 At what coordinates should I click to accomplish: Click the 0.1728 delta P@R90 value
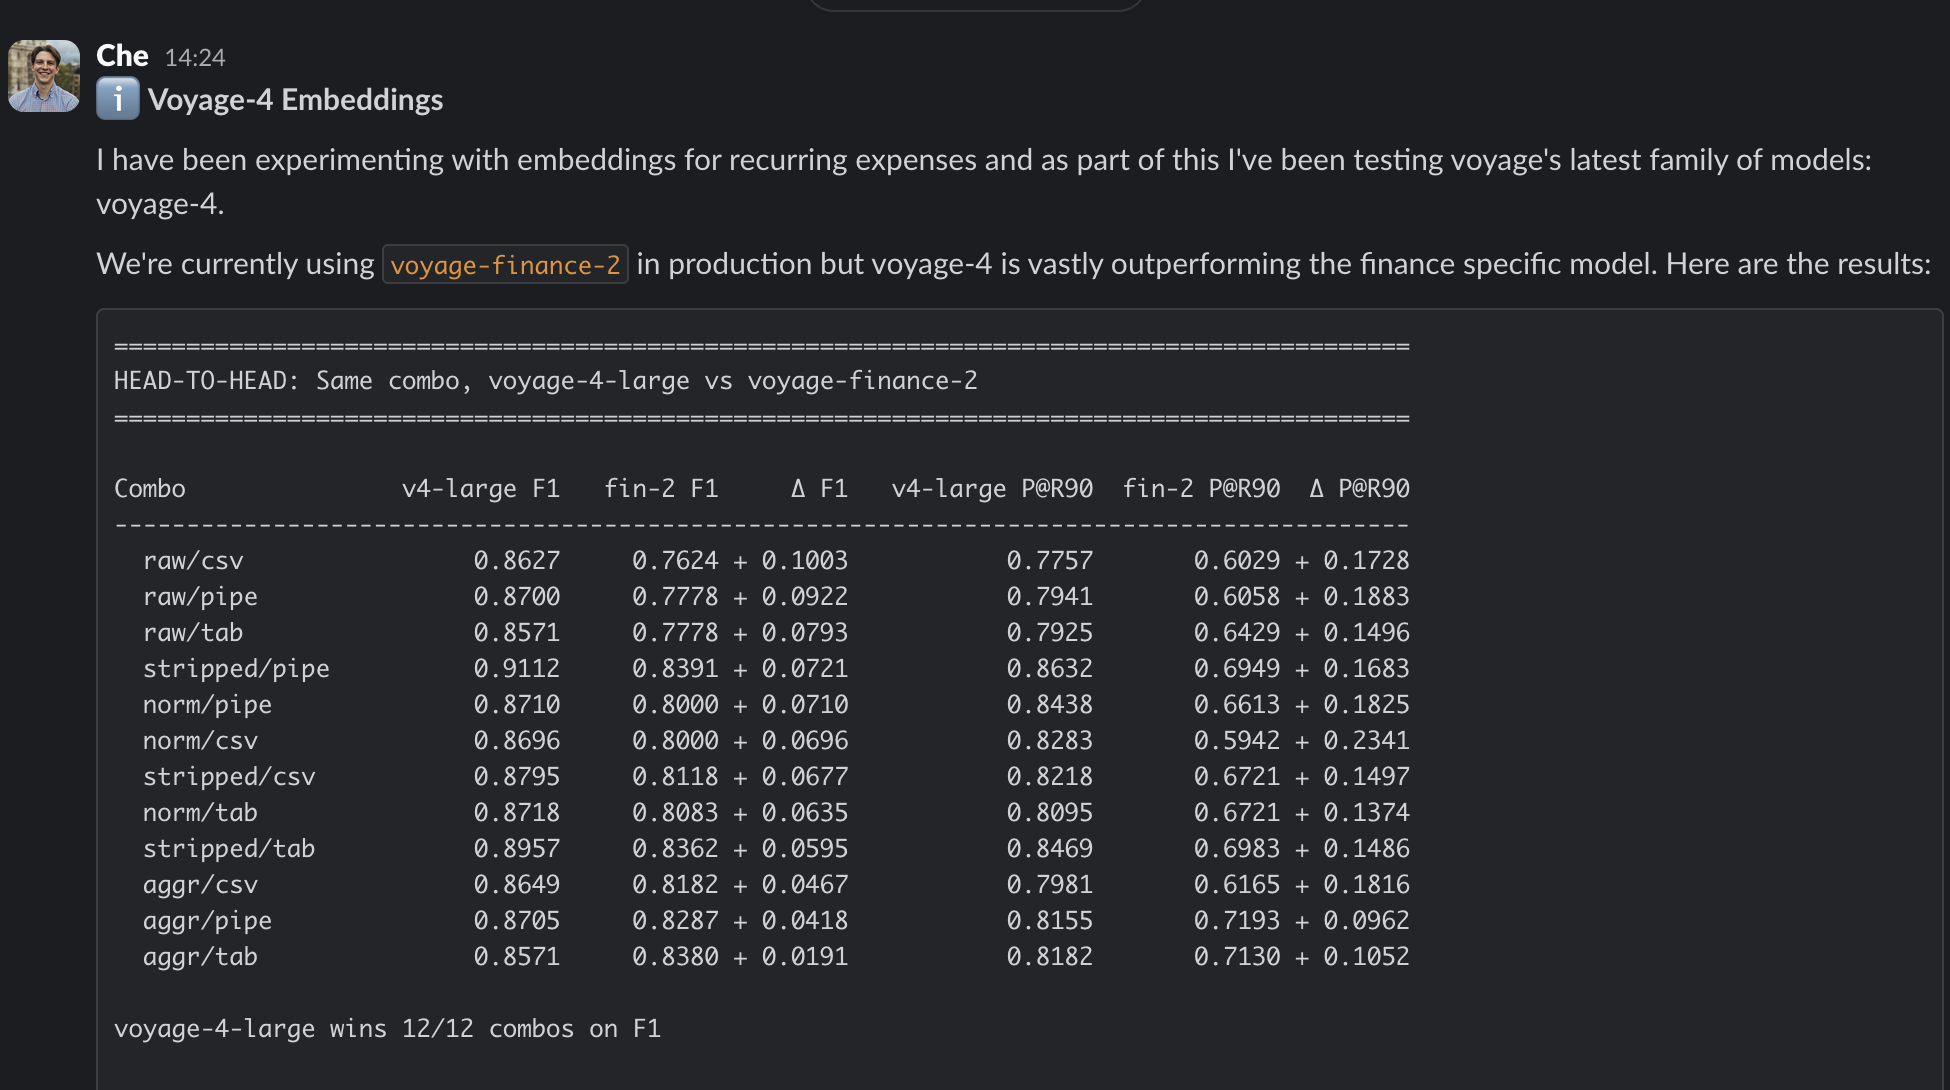pos(1367,561)
